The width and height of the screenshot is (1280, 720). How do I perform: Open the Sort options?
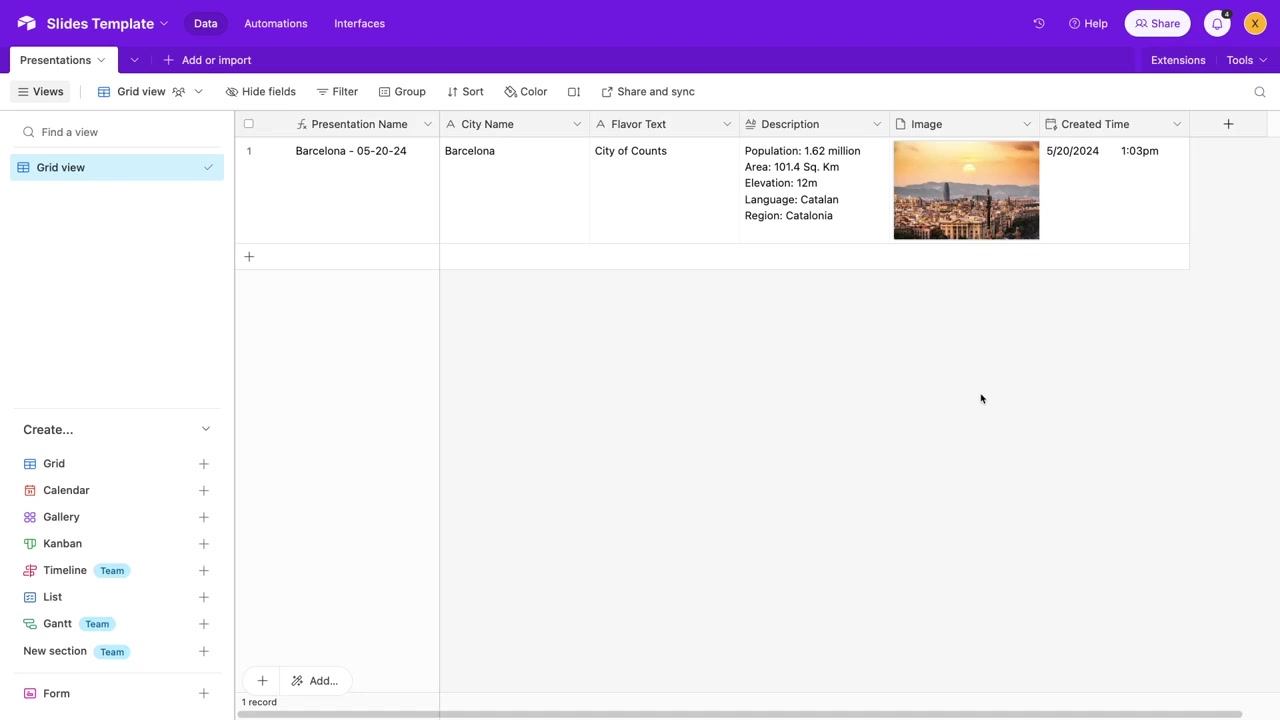coord(465,92)
